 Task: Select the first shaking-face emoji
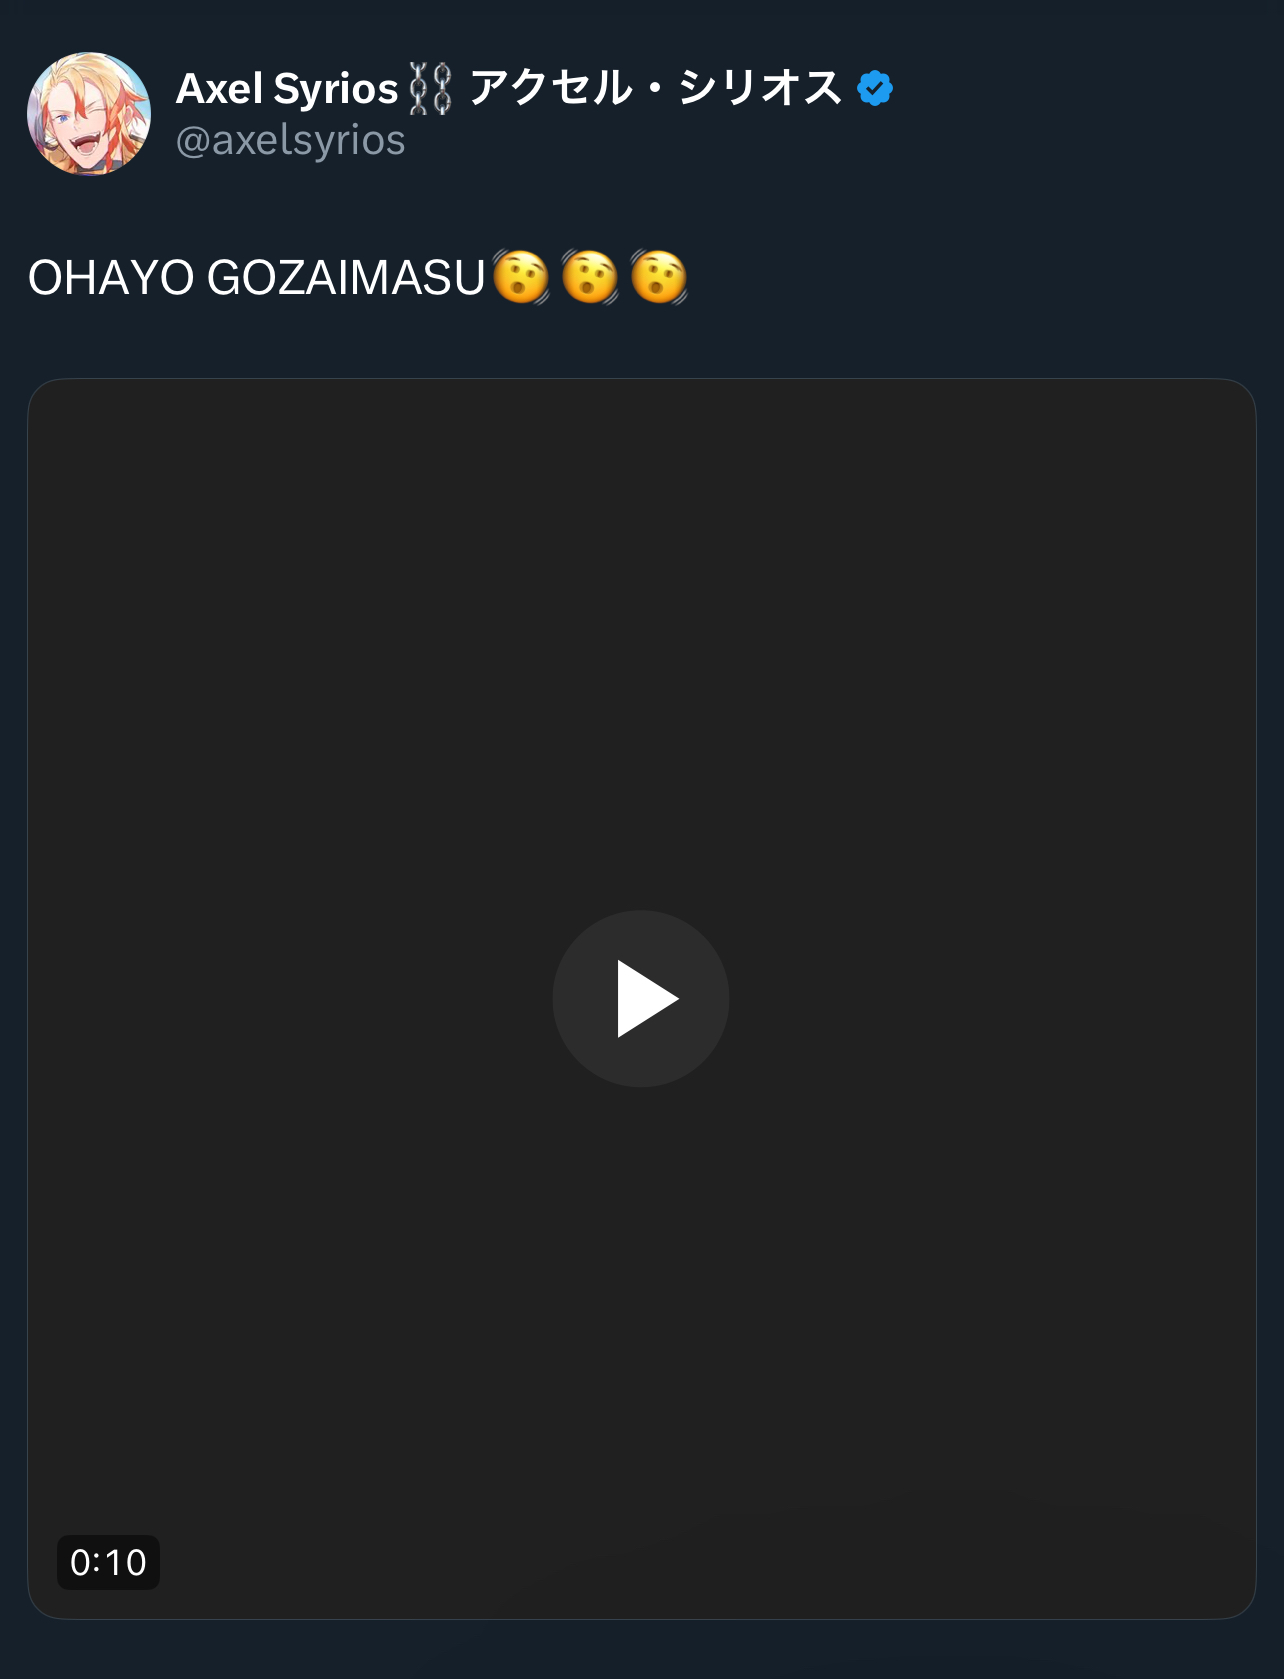(x=520, y=277)
